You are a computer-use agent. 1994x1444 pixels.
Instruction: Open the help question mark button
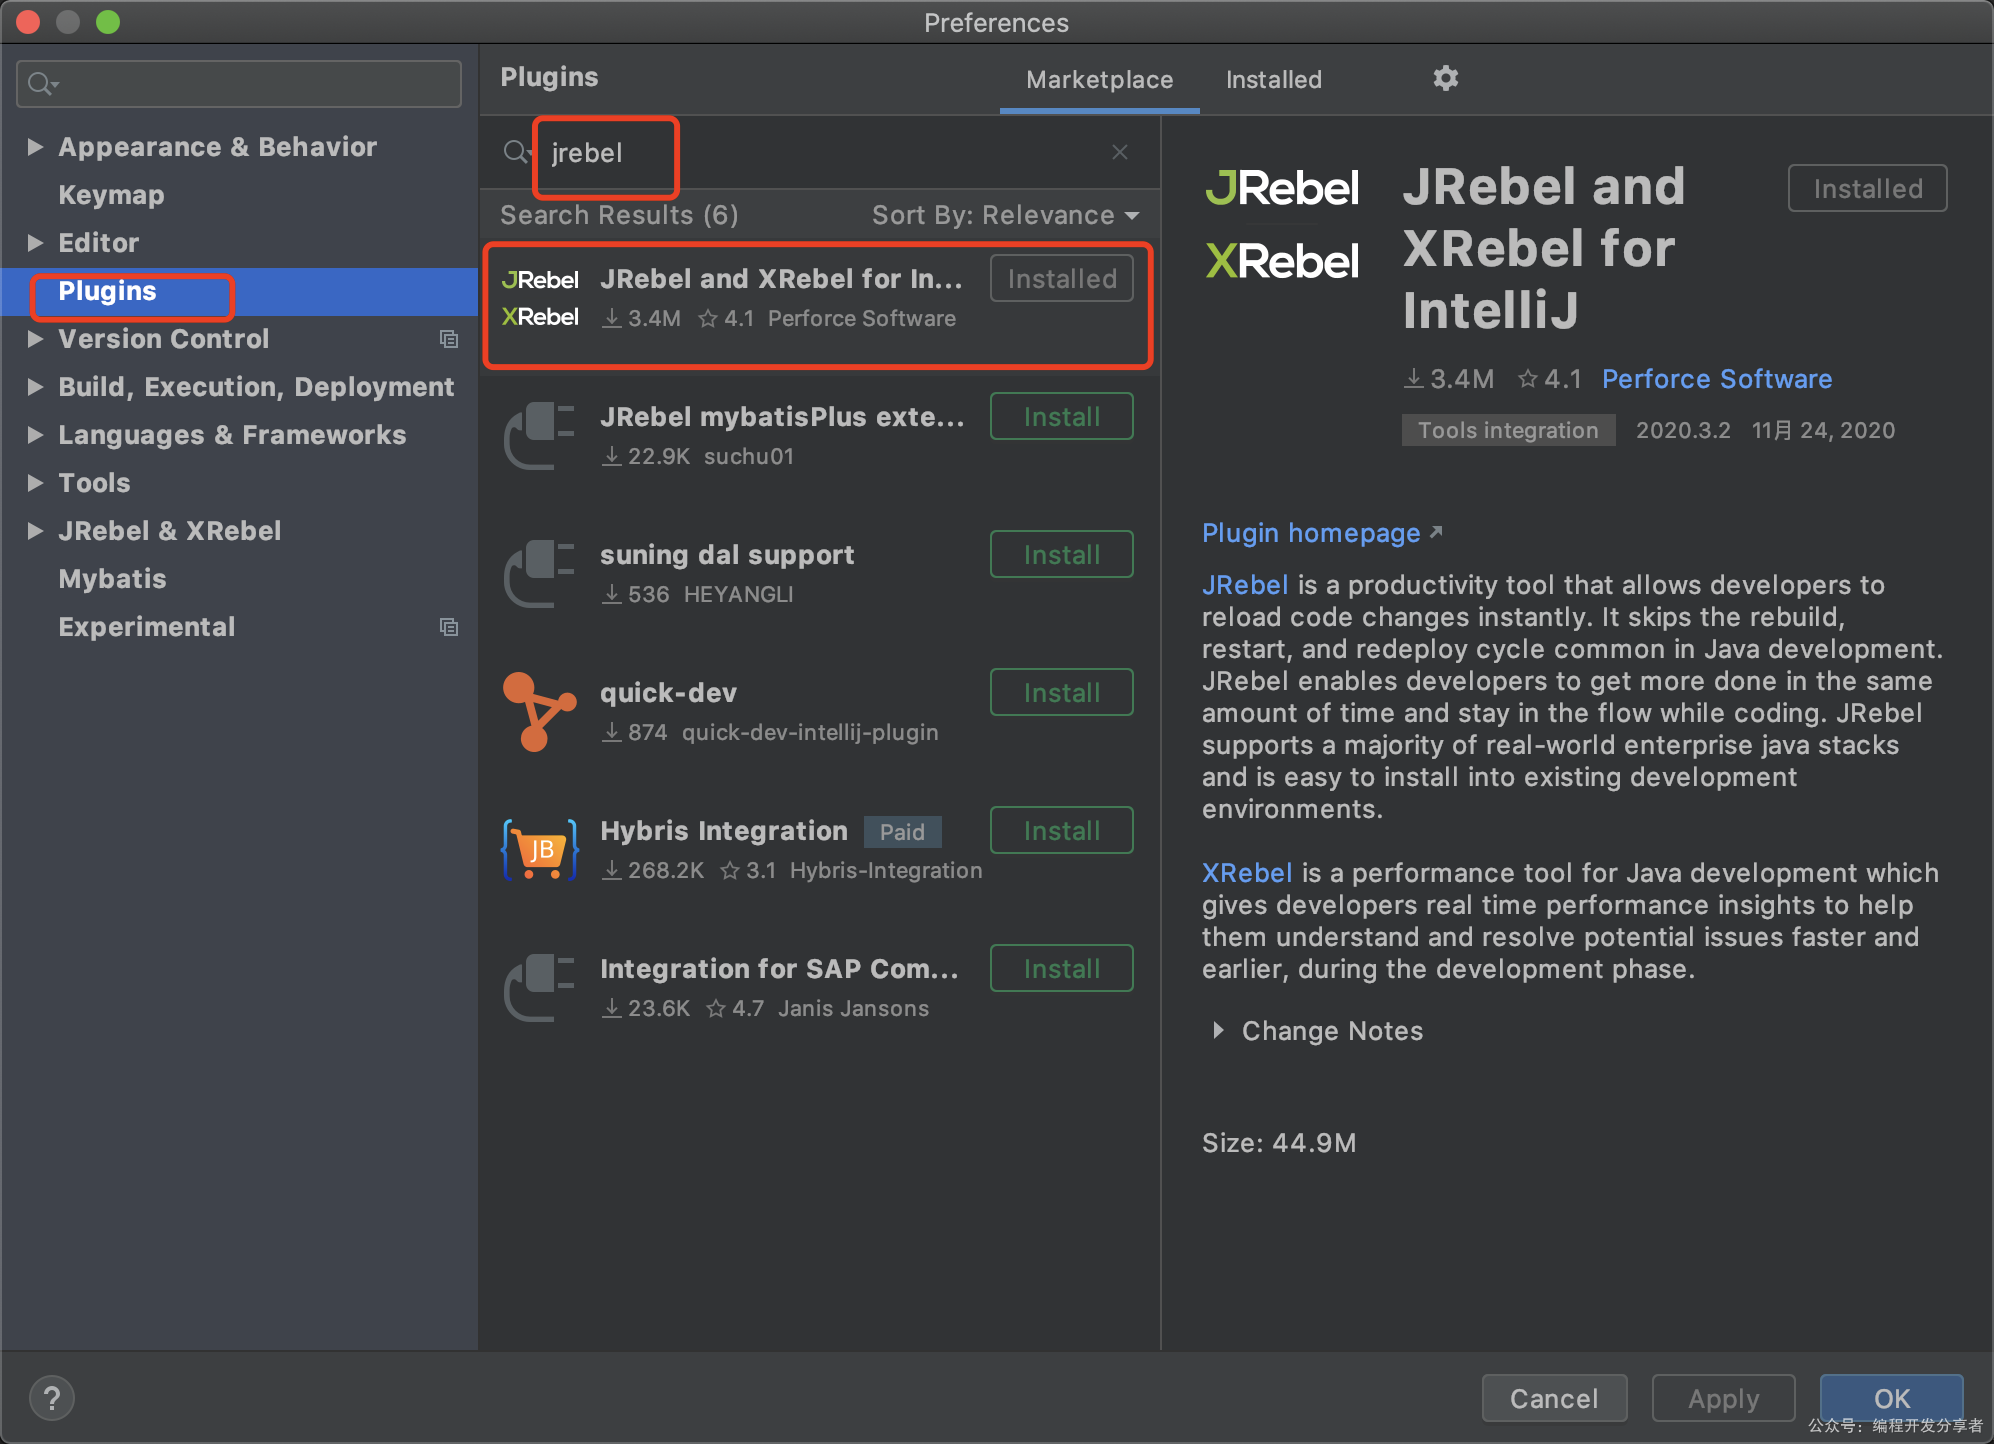point(52,1398)
